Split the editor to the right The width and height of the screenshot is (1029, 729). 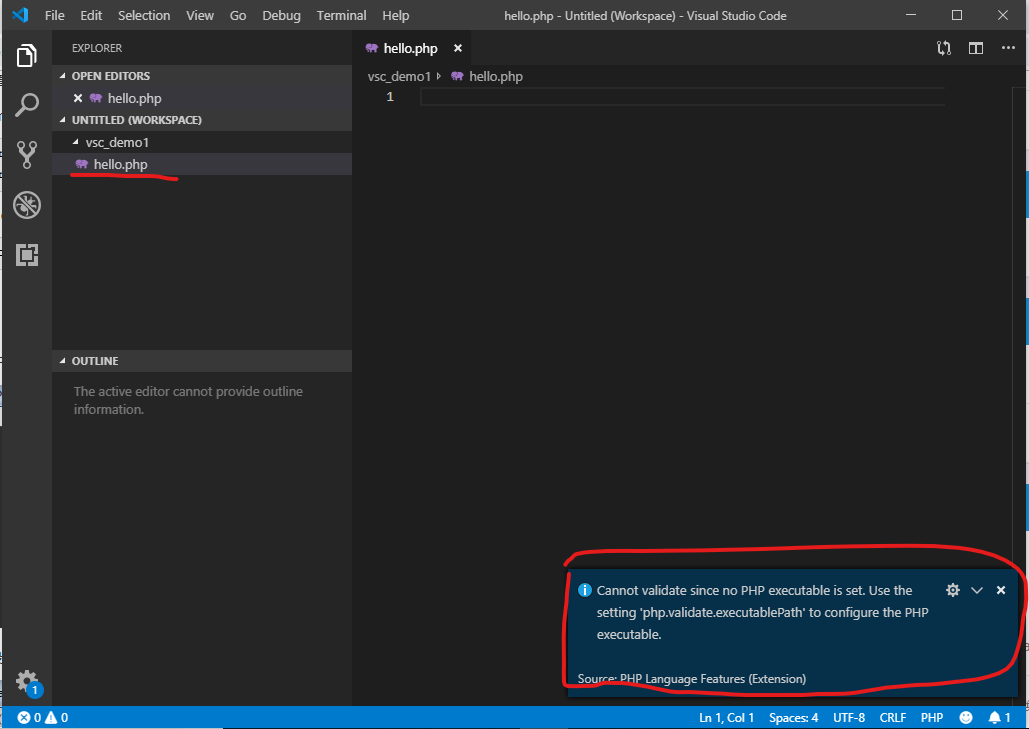point(976,48)
